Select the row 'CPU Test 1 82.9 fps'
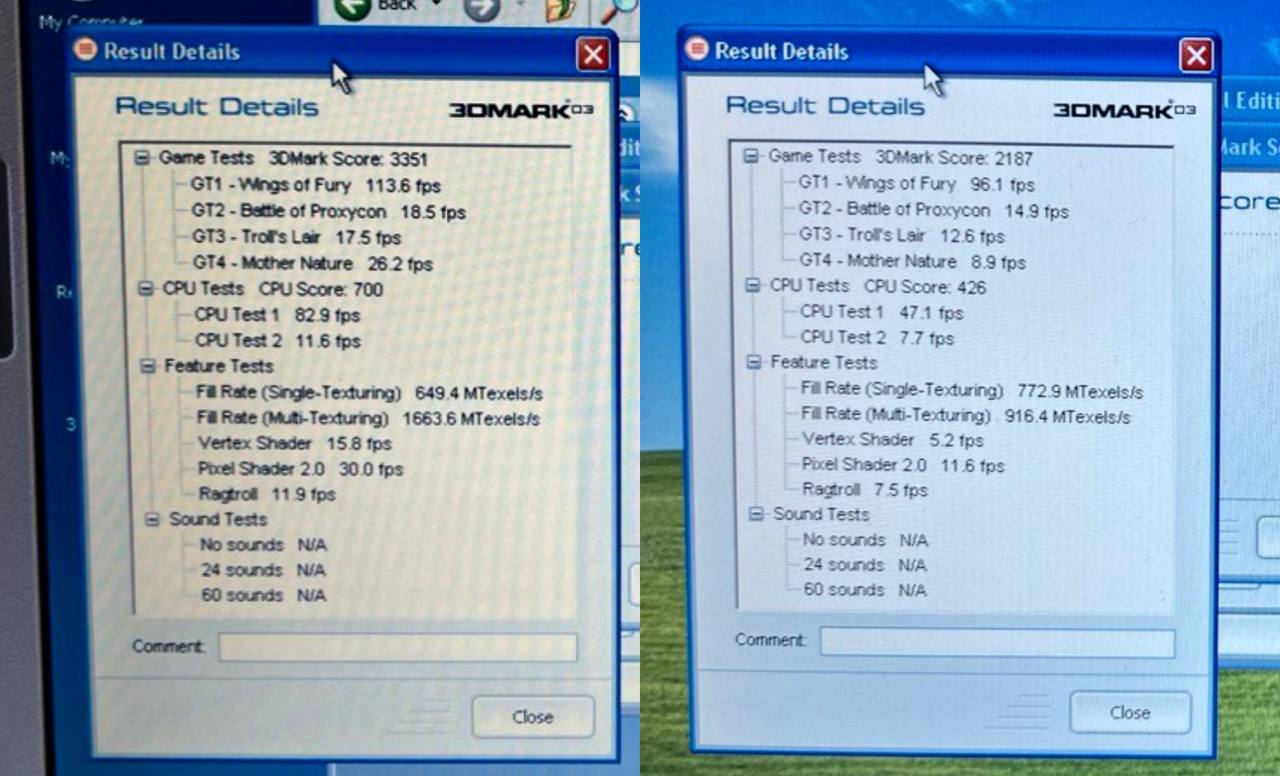Screen dimensions: 1280x776 tap(278, 315)
